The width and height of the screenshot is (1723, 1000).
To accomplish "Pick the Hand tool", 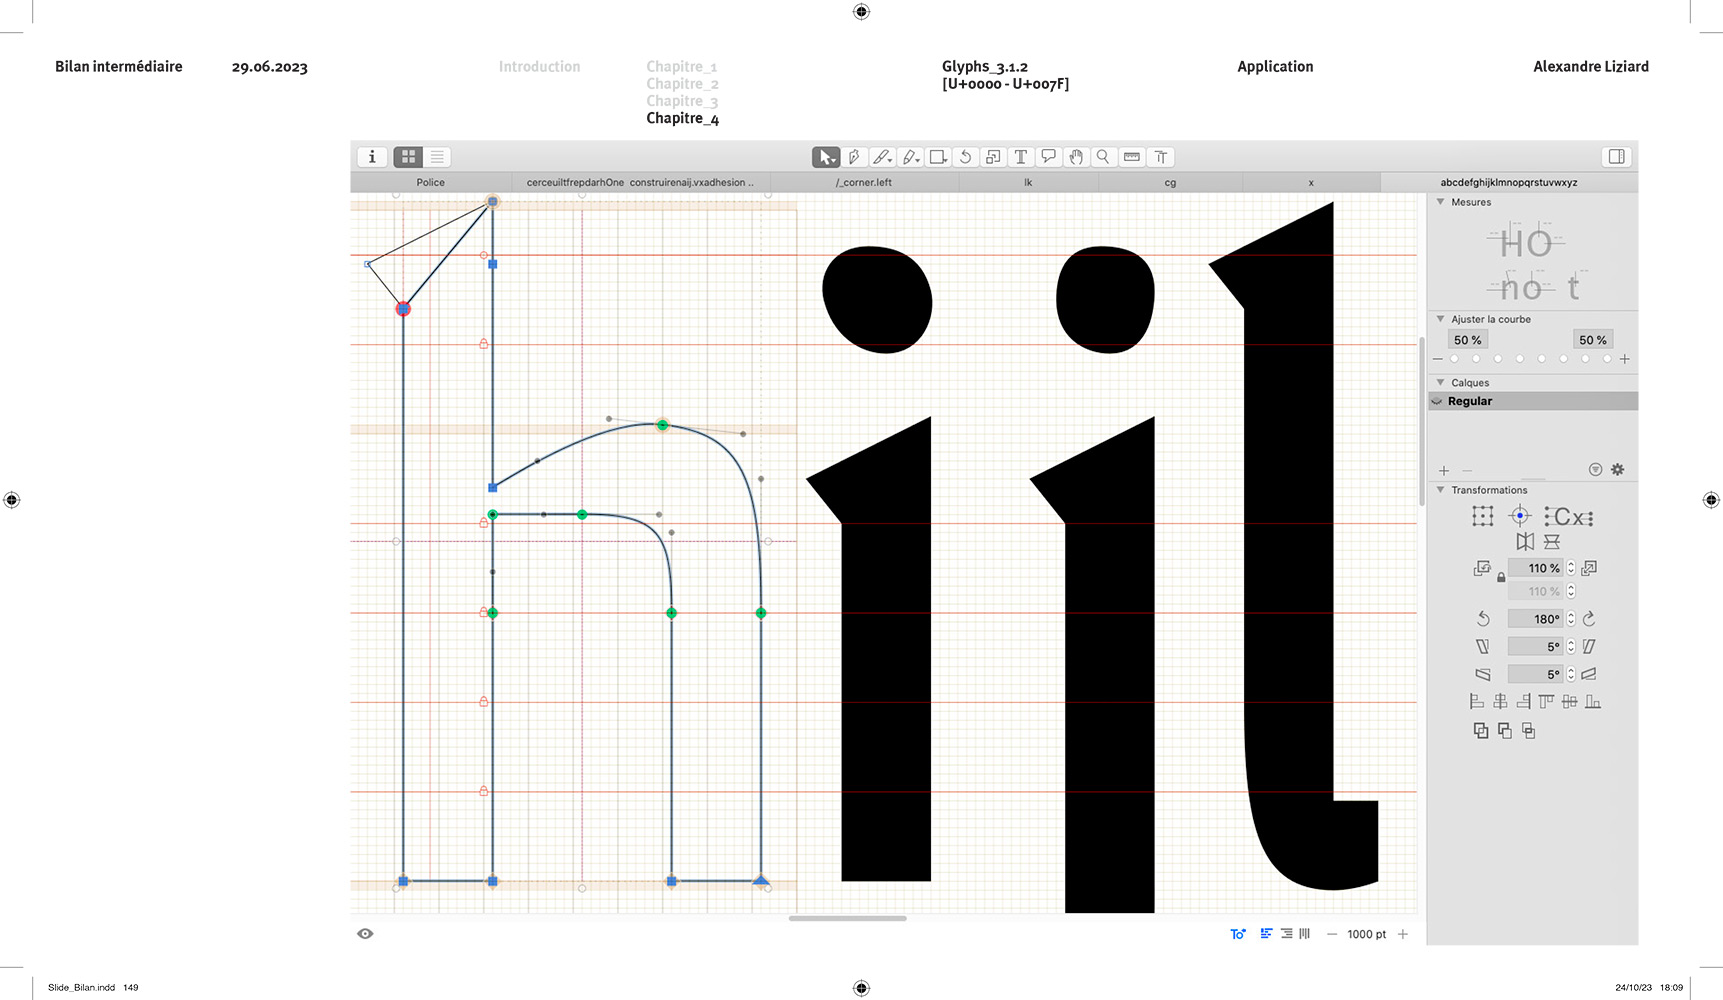I will [1076, 157].
